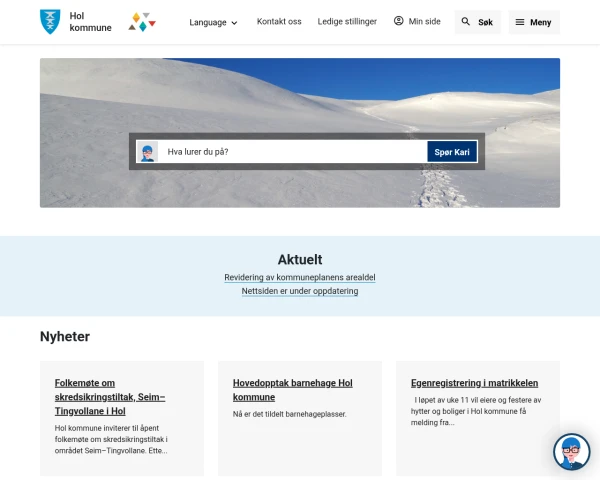Image resolution: width=600 pixels, height=480 pixels.
Task: Click the Kari avatar in search box
Action: 147,152
